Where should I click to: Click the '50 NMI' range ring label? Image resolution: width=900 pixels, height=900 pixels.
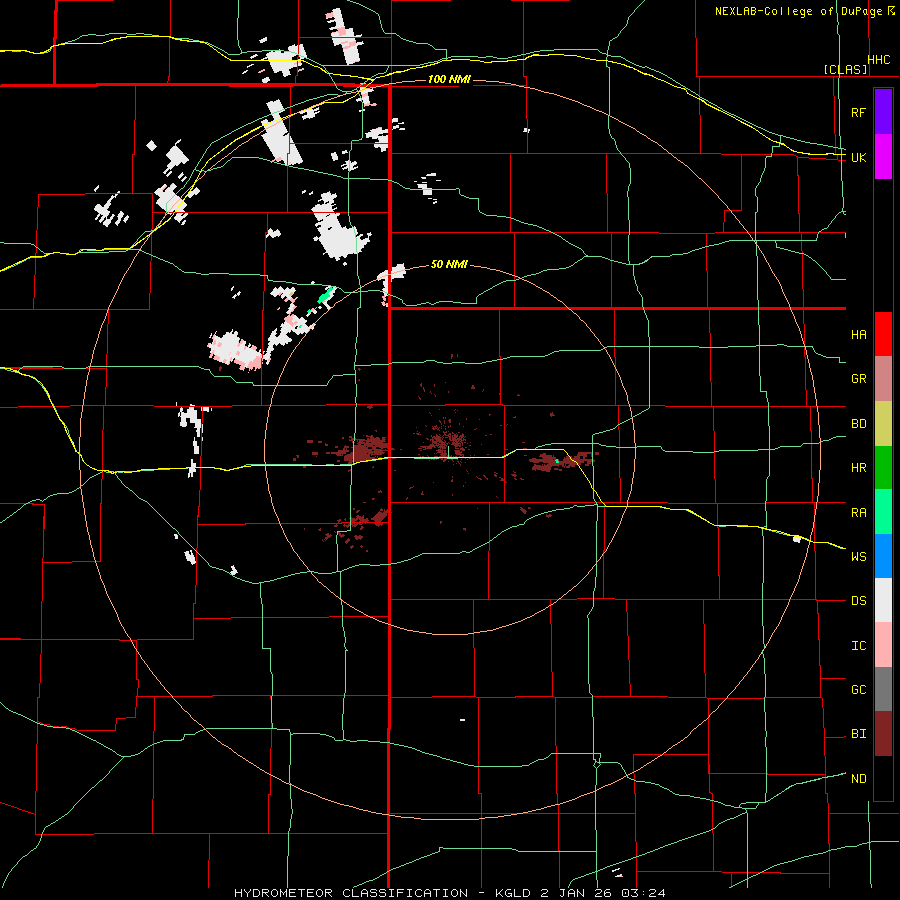point(449,265)
